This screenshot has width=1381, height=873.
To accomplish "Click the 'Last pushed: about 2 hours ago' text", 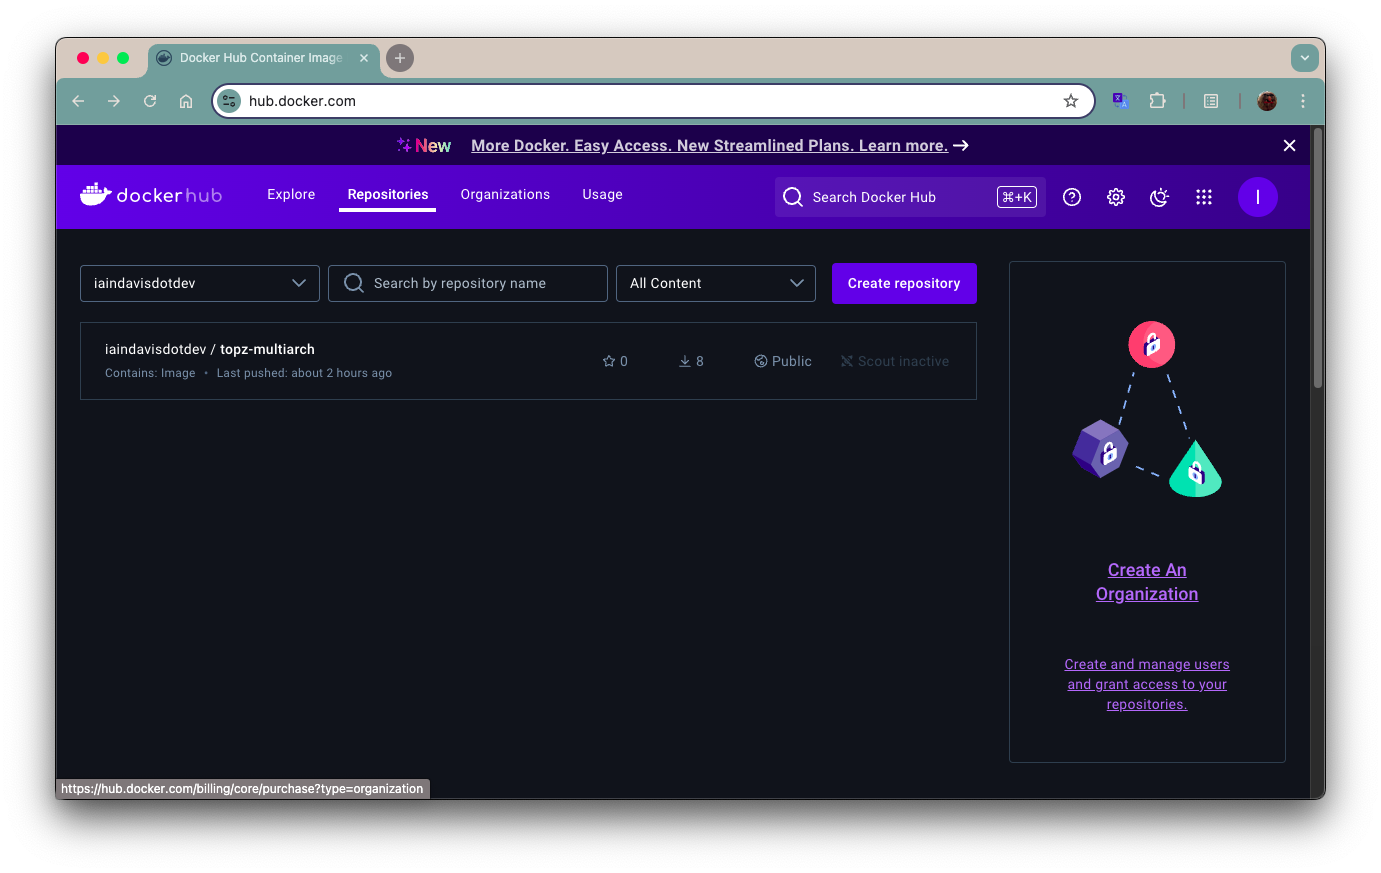I will 304,373.
